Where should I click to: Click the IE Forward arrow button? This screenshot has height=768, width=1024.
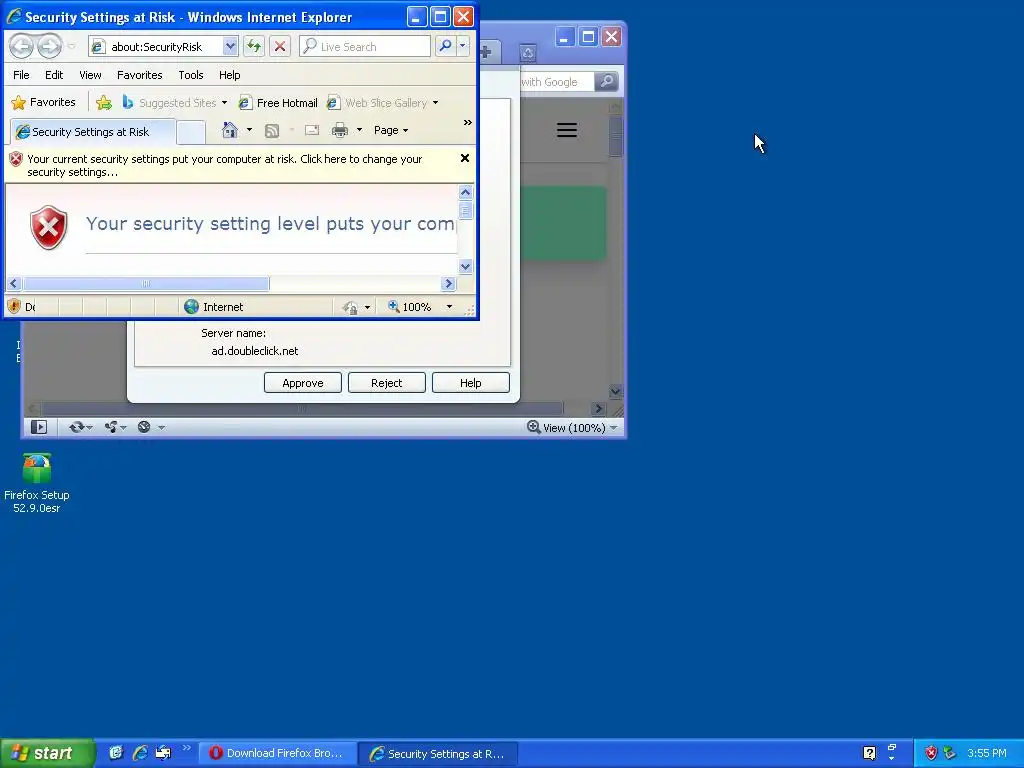(49, 46)
